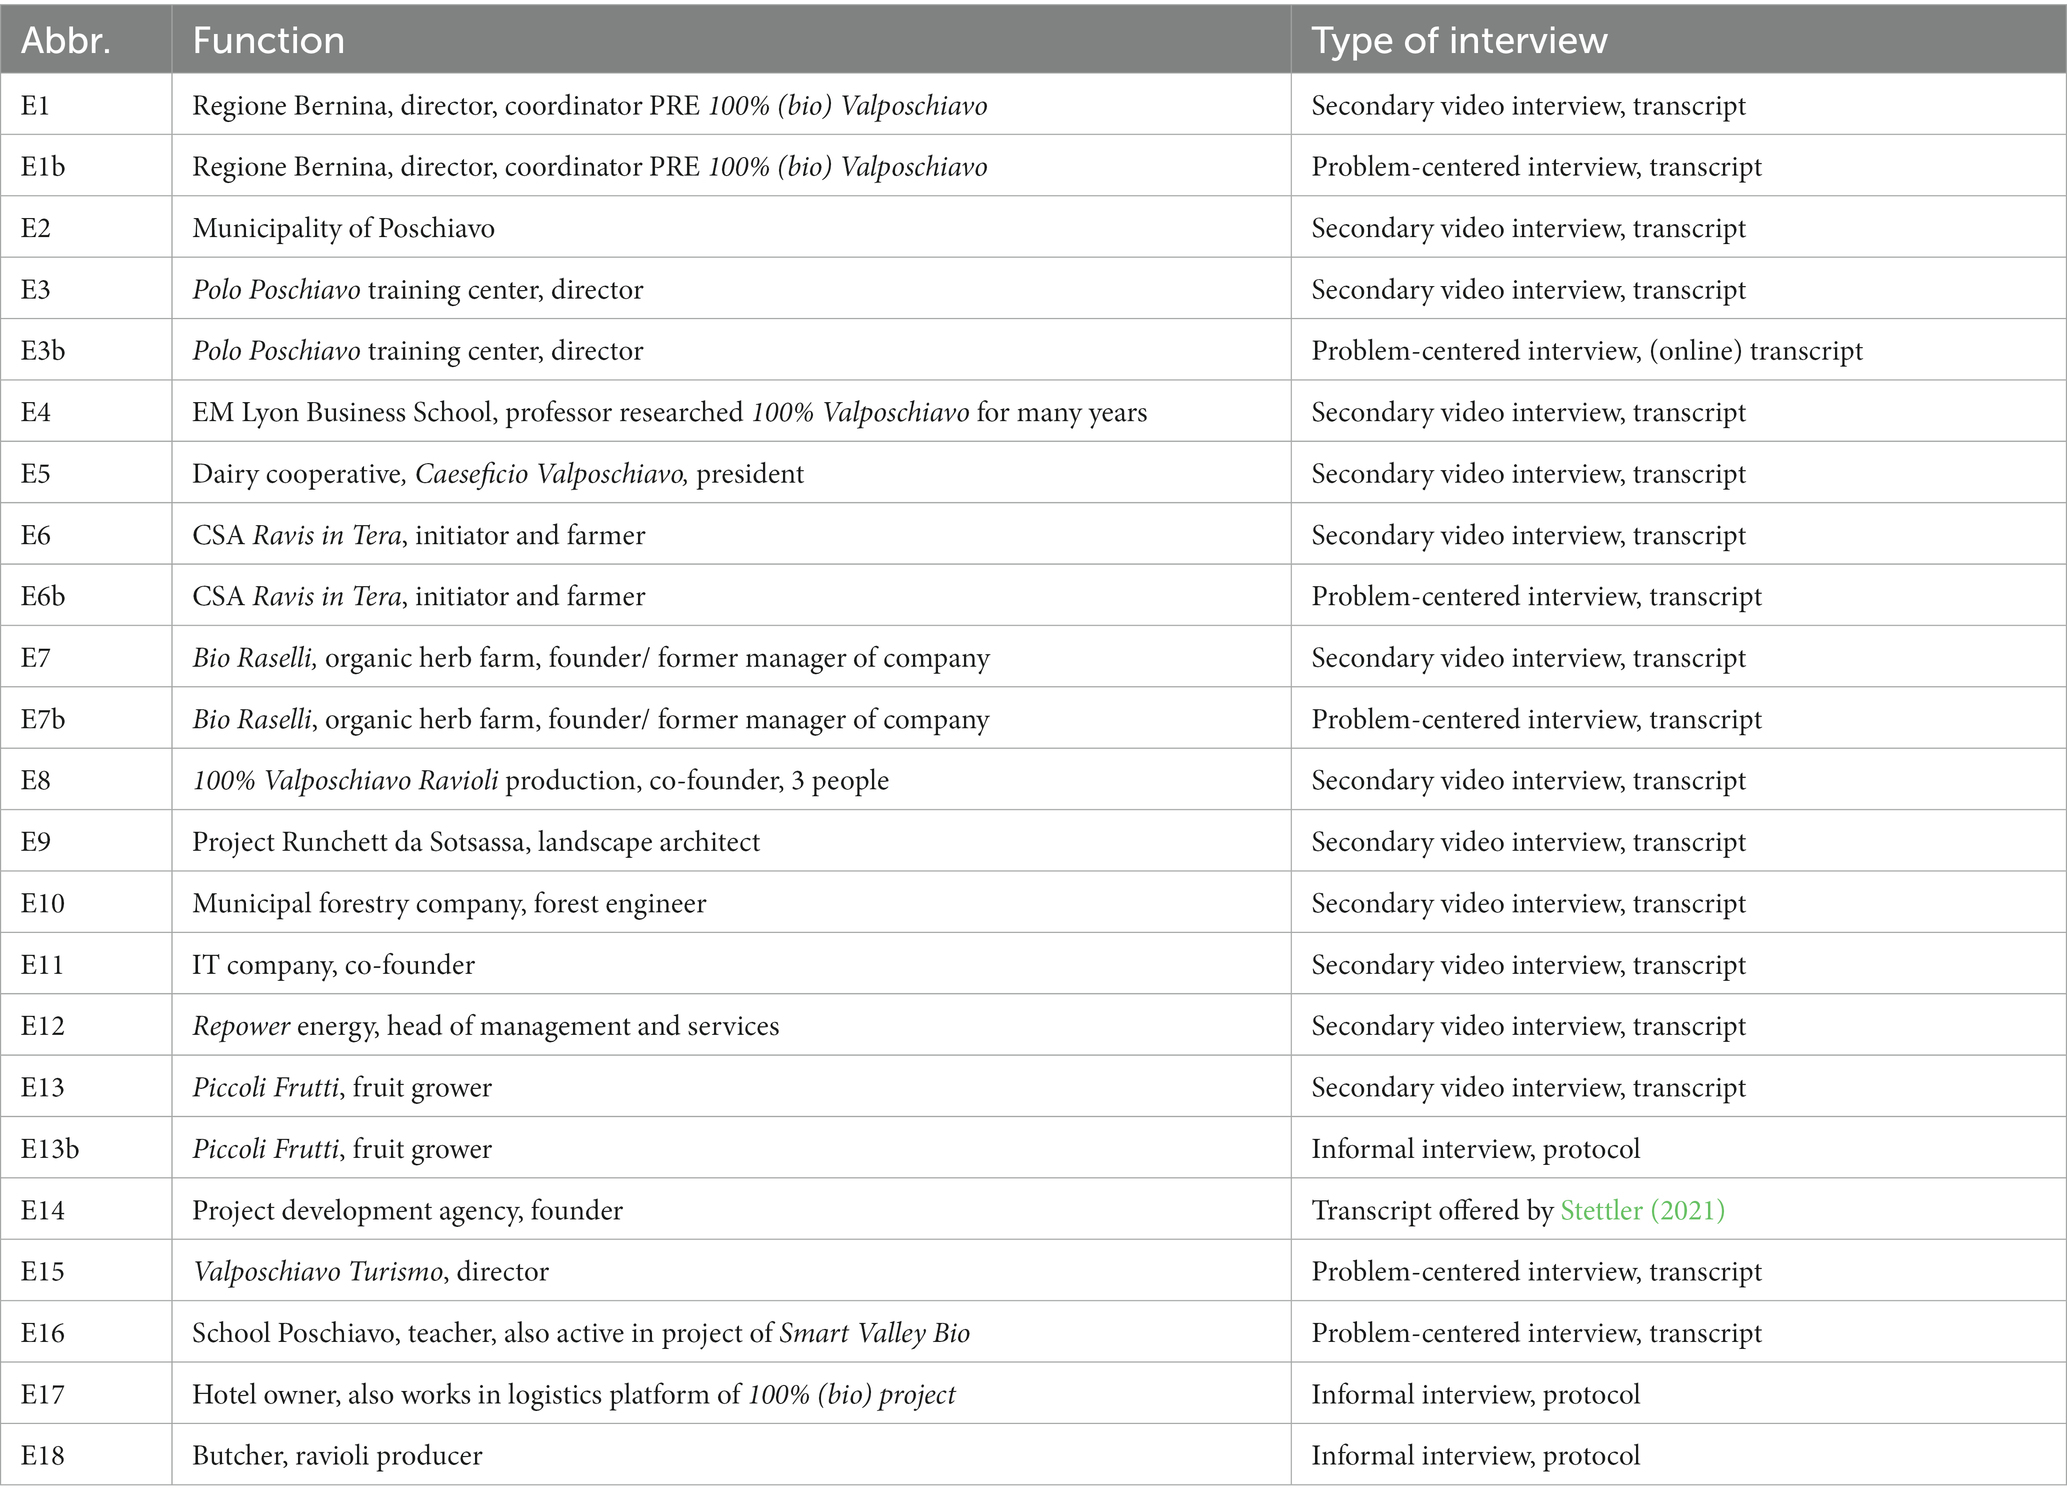Image resolution: width=2067 pixels, height=1503 pixels.
Task: Click the E18 abbreviation cell
Action: [86, 1455]
